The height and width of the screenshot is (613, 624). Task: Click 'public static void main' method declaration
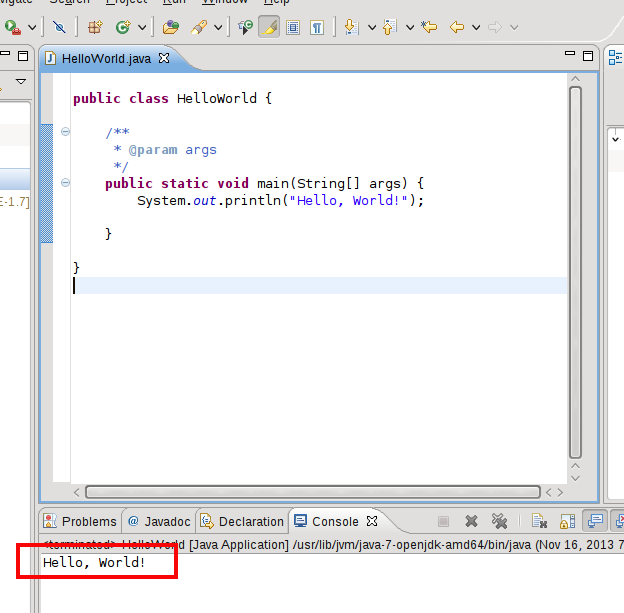click(x=265, y=184)
